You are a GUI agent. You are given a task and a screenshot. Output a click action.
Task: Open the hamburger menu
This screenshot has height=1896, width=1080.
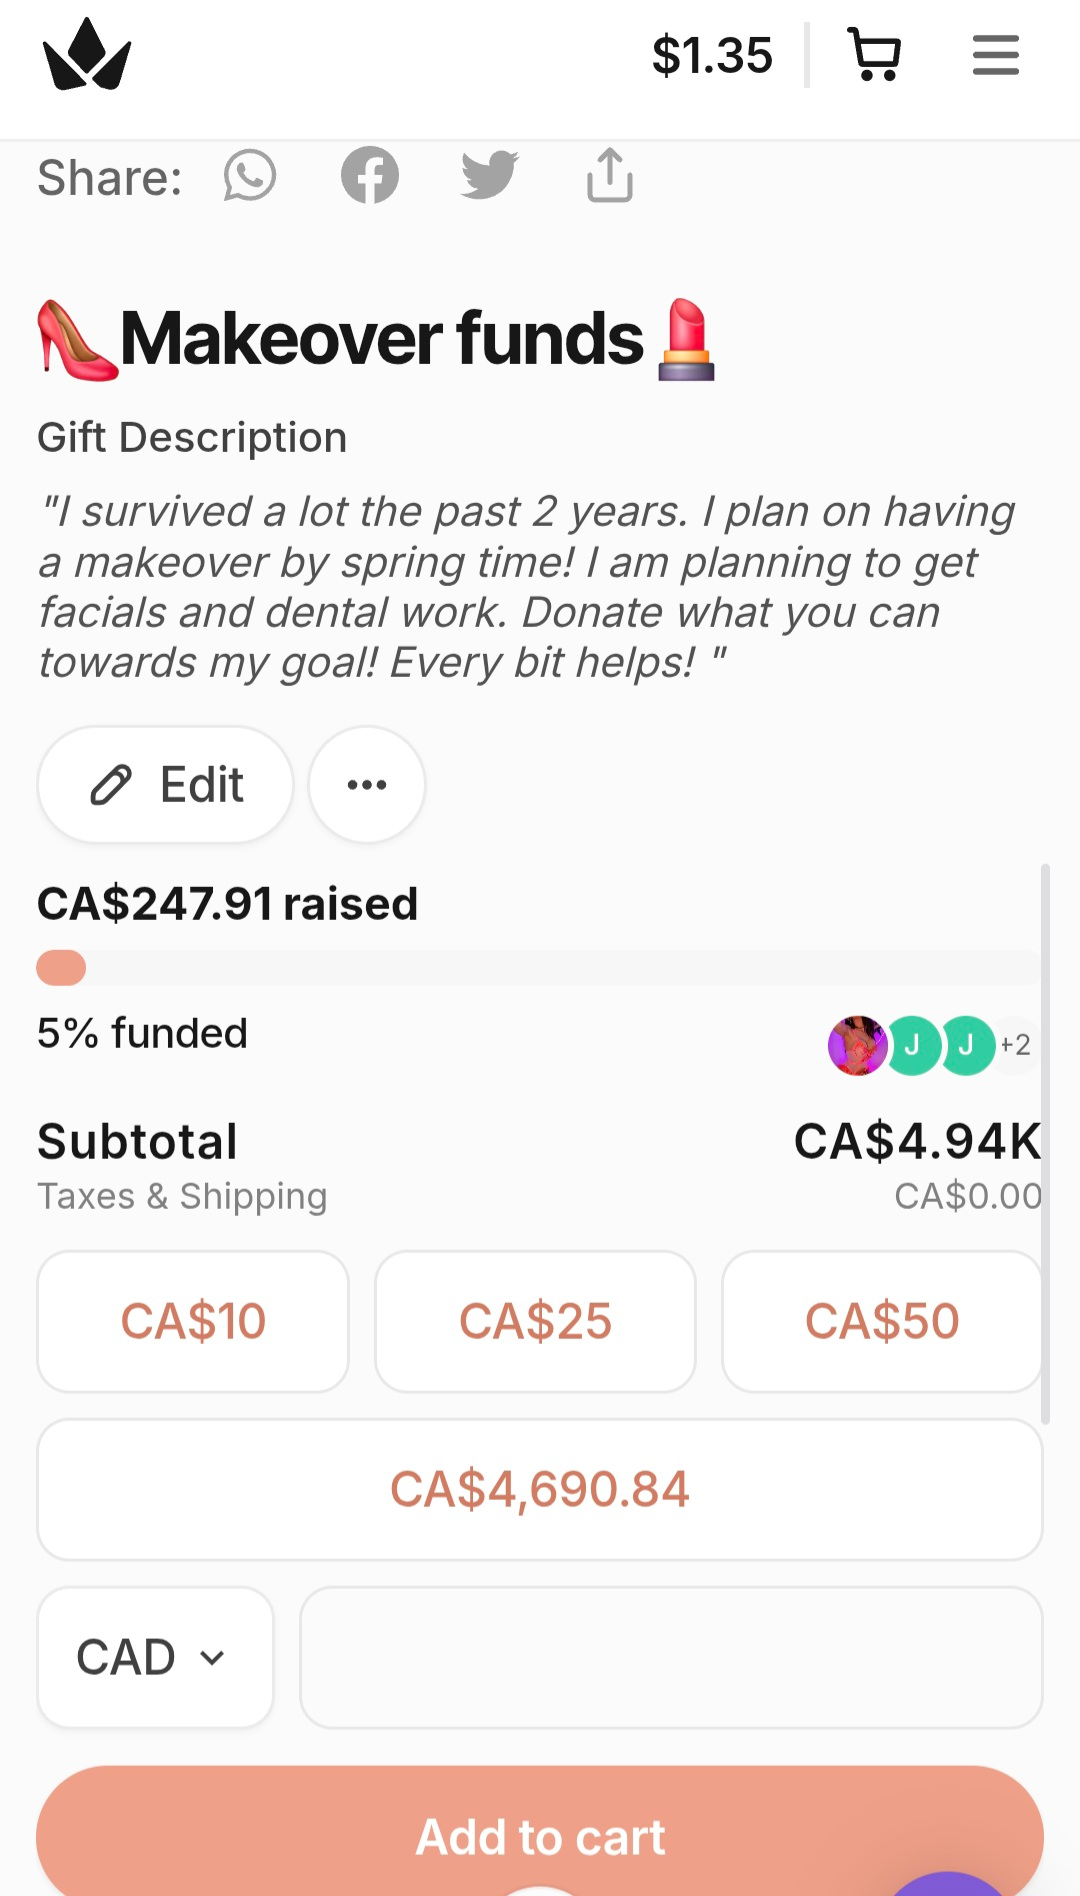pos(995,55)
